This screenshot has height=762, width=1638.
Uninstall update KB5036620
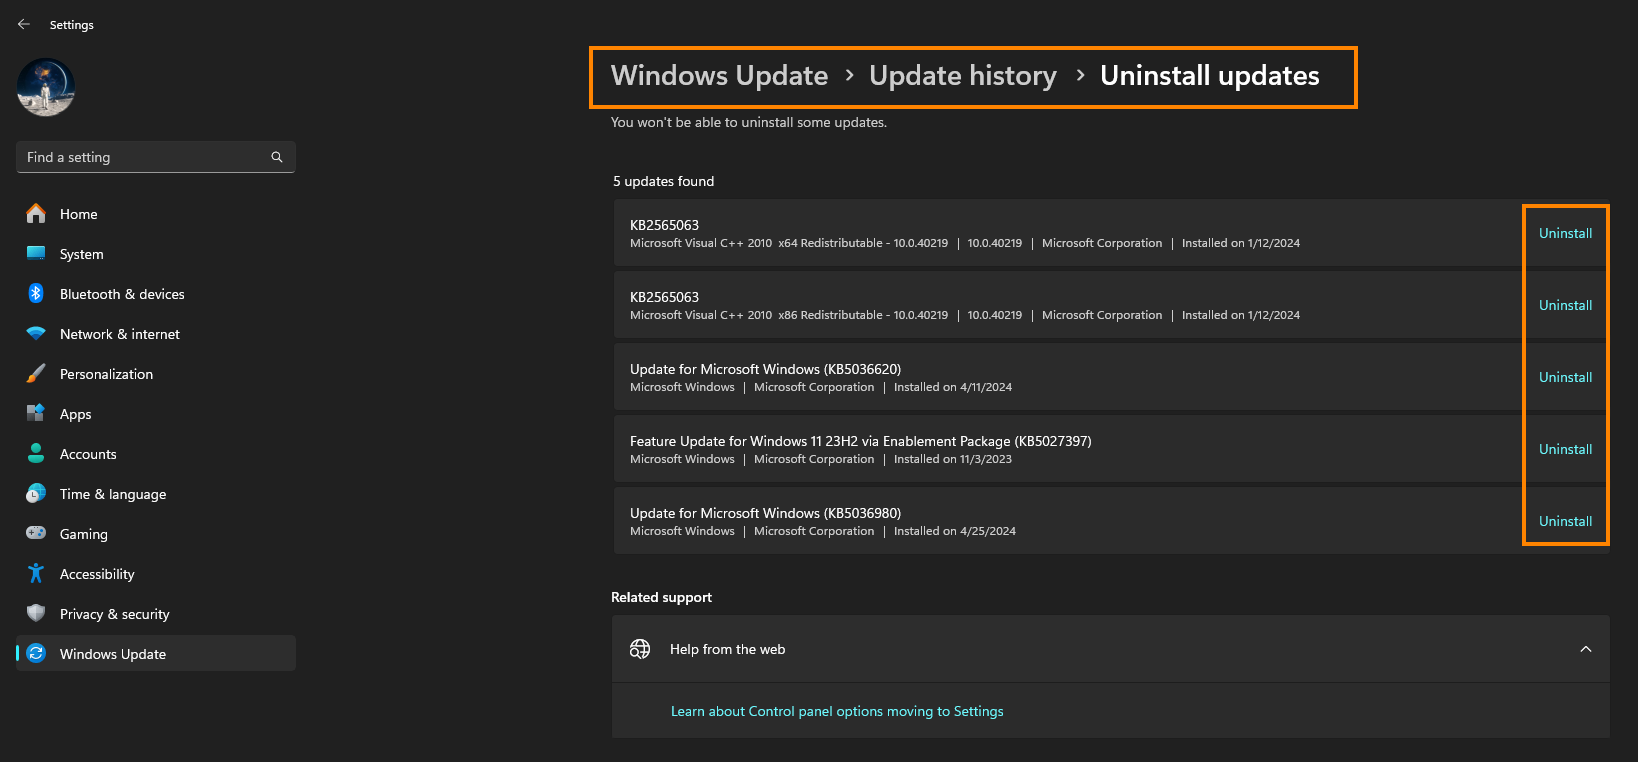pos(1565,377)
